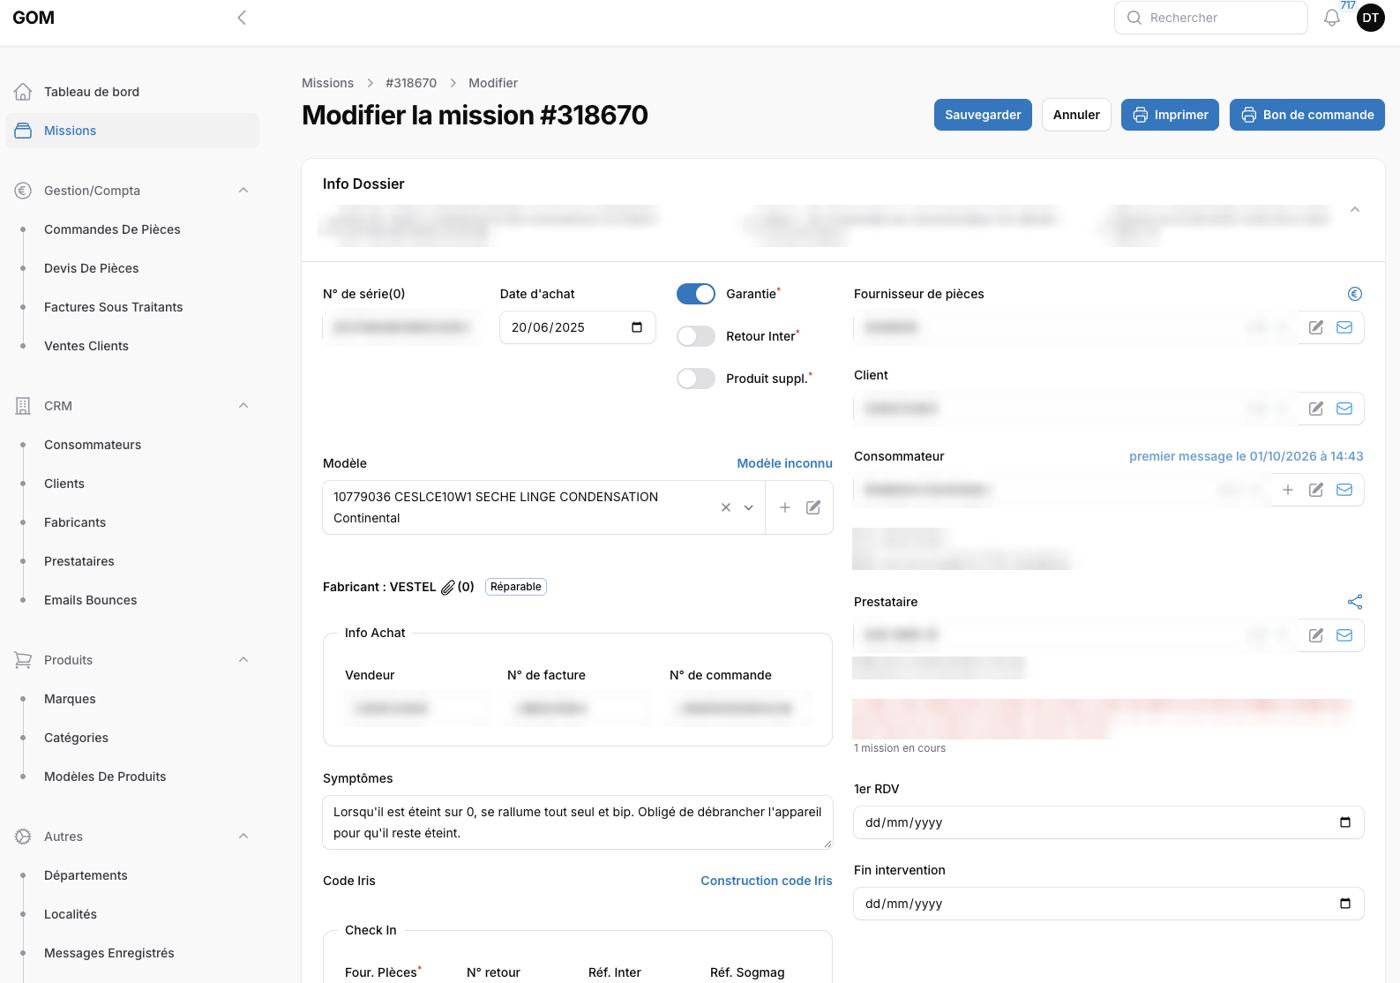Turn off the Garantie switch
The image size is (1400, 983).
pos(696,294)
